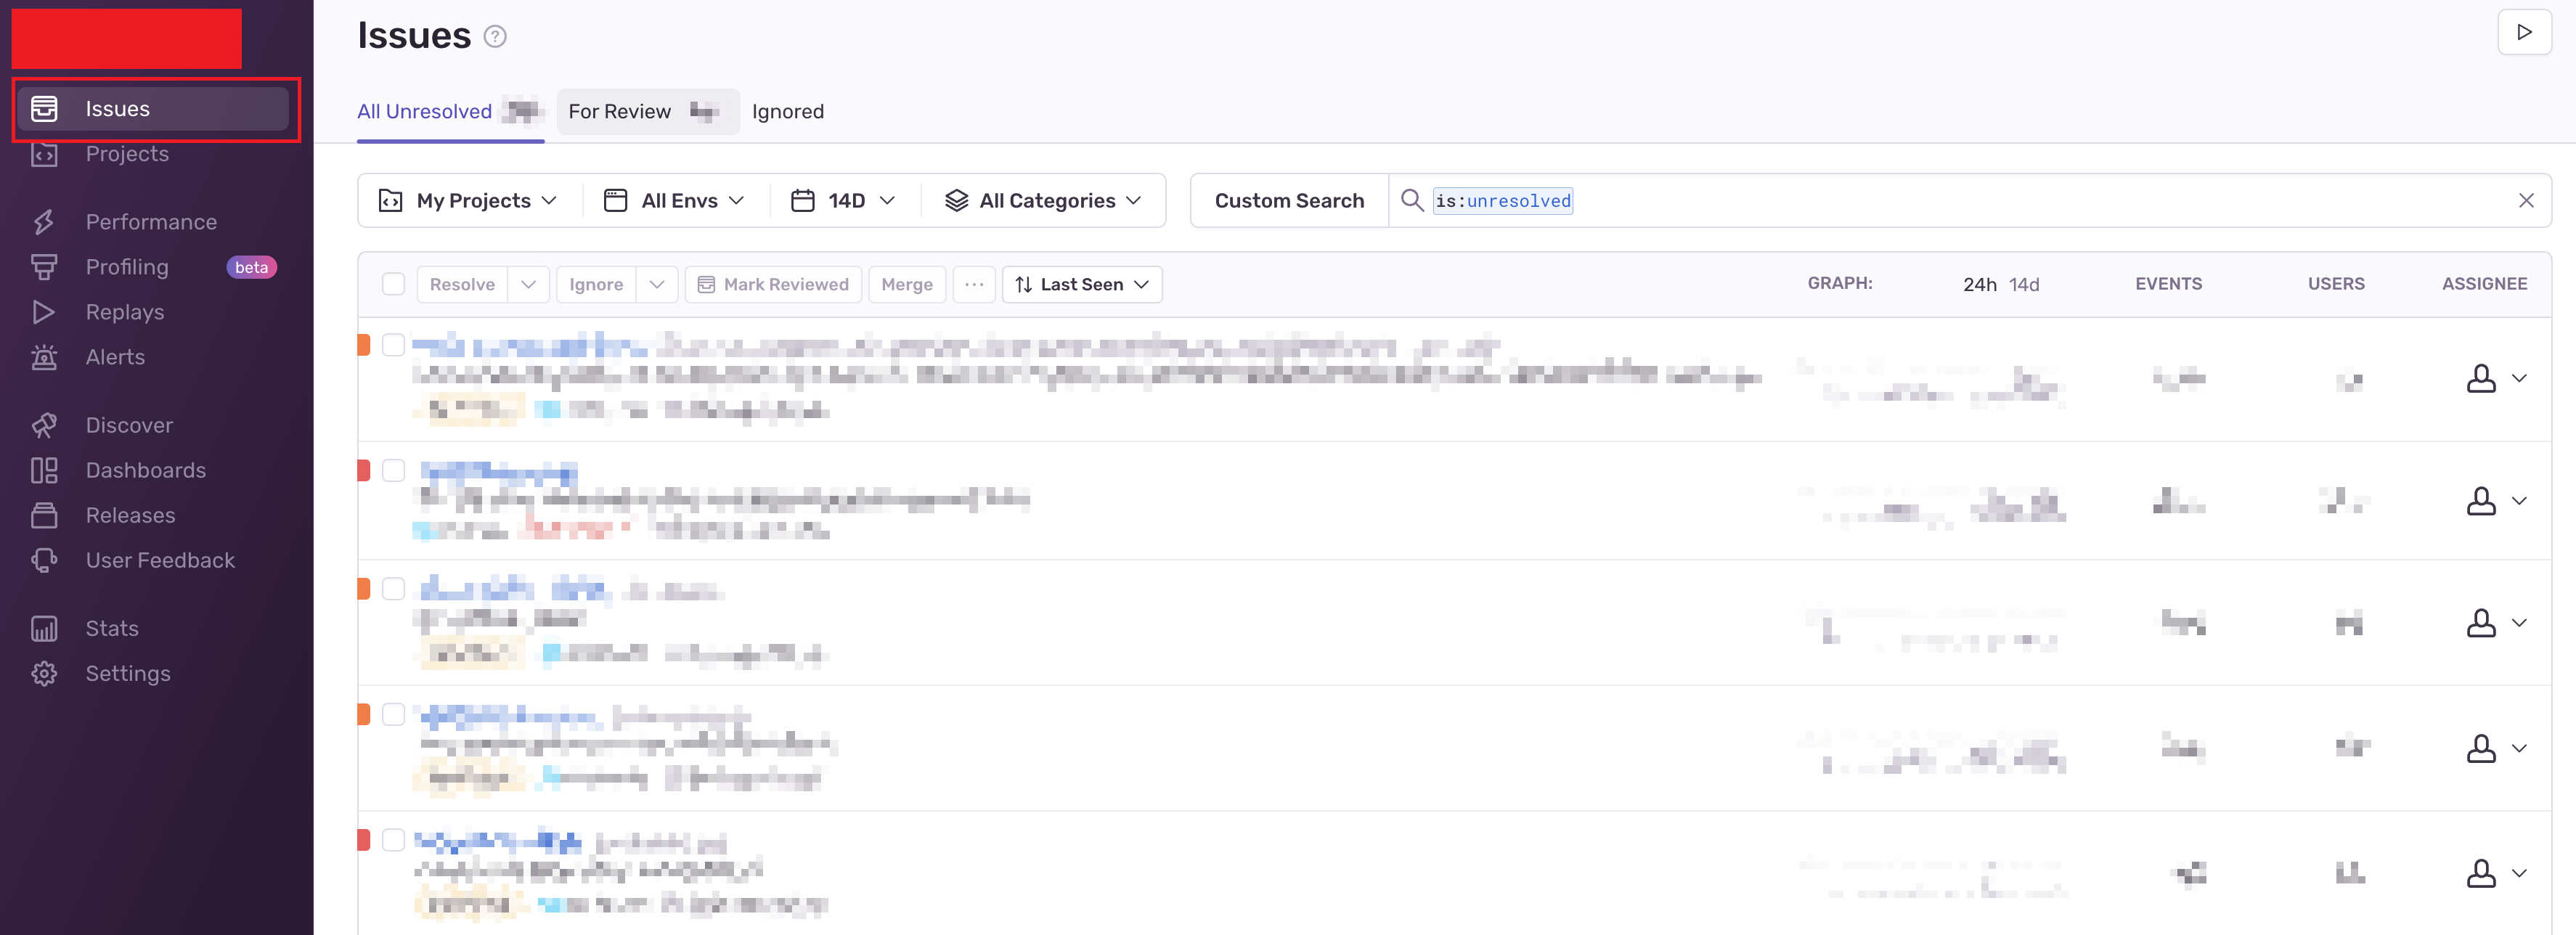Click the help icon beside Issues heading
This screenshot has height=935, width=2576.
(495, 37)
